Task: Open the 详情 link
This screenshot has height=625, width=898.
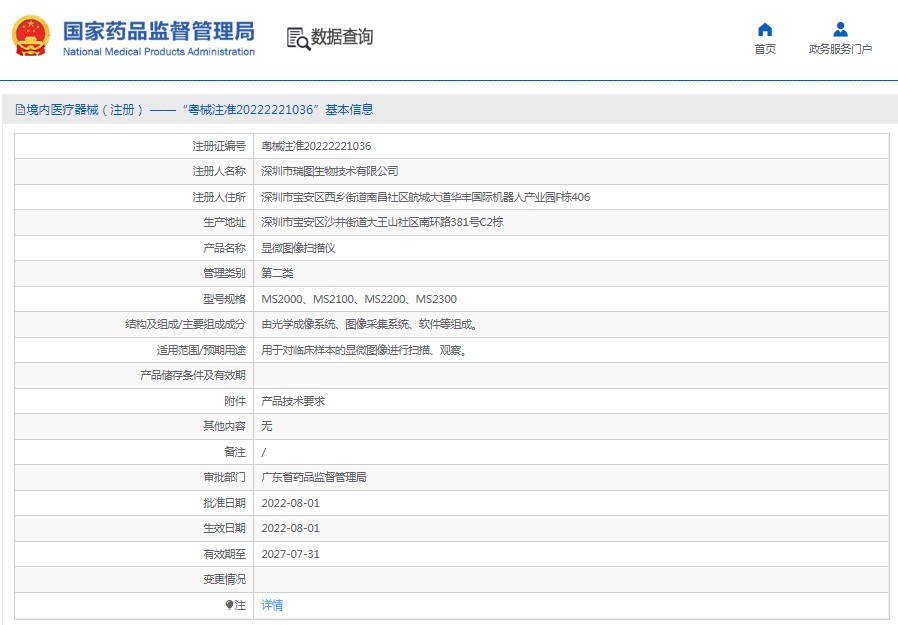Action: [x=272, y=604]
